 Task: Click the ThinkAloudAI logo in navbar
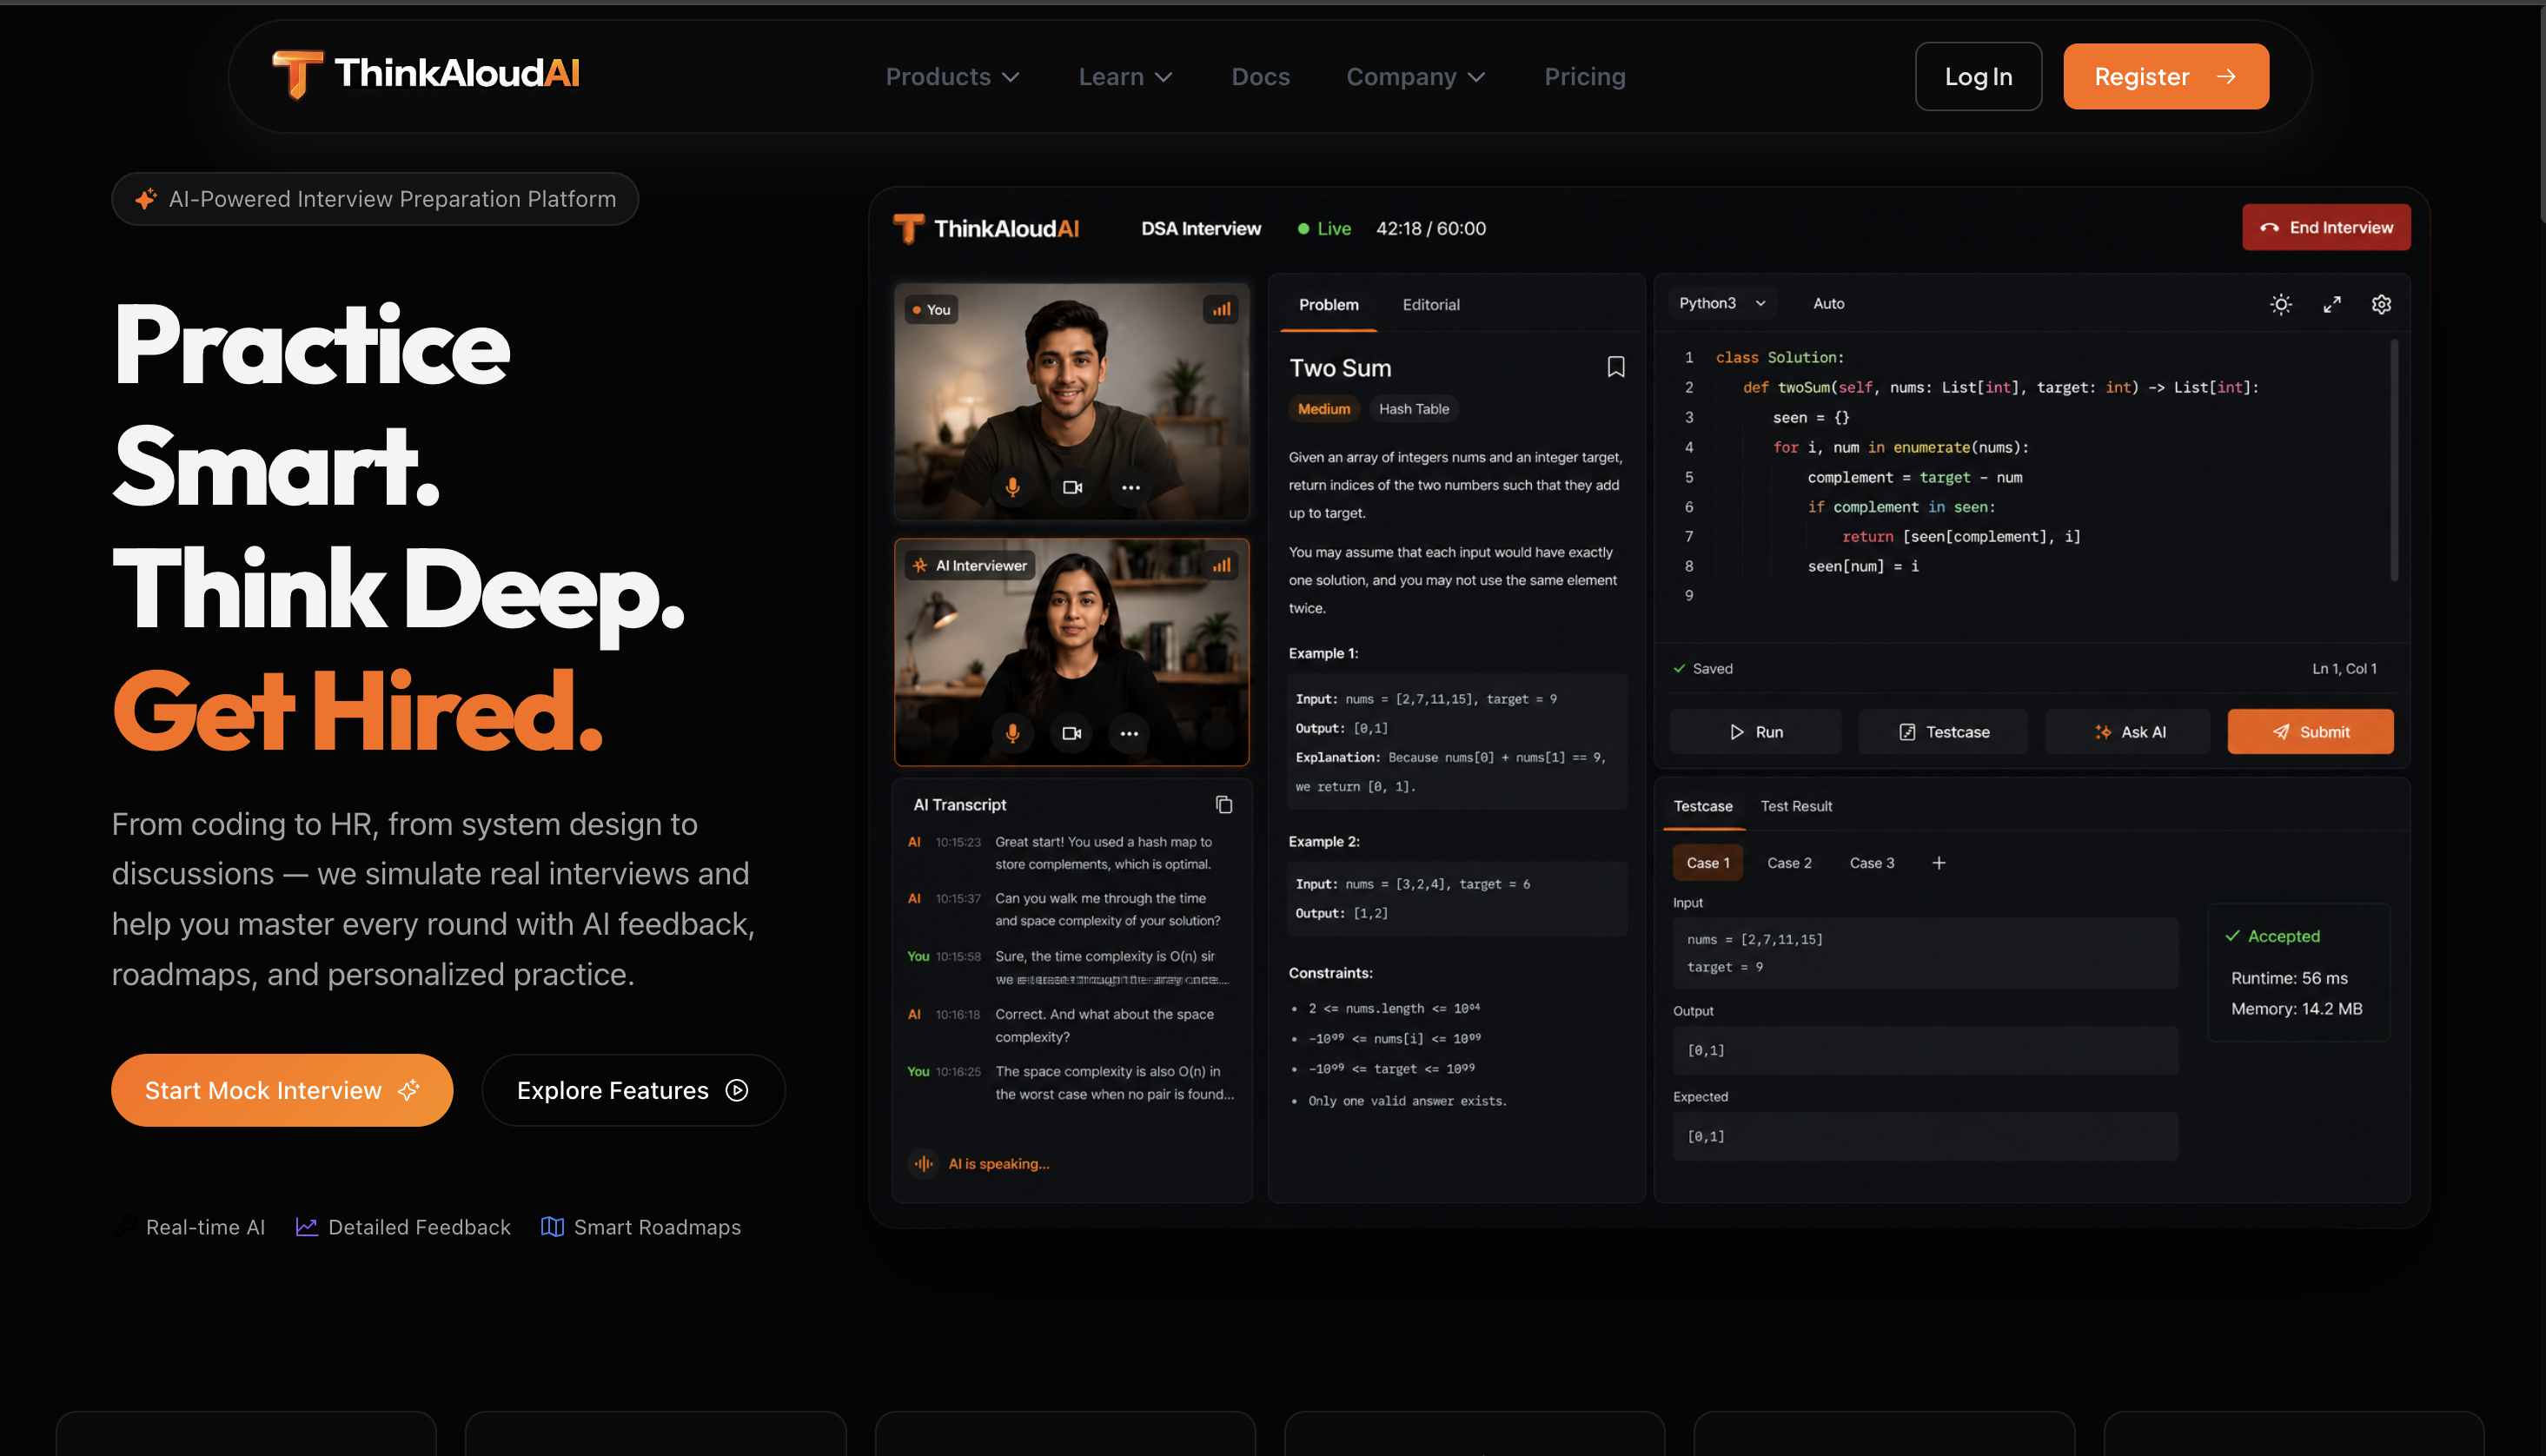[426, 75]
